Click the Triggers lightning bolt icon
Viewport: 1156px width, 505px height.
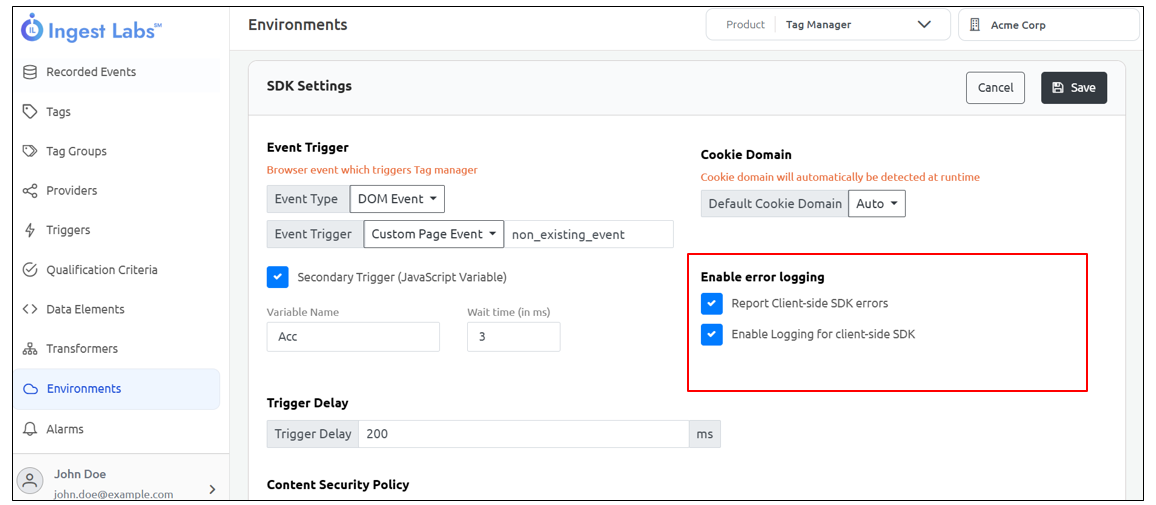(x=30, y=230)
